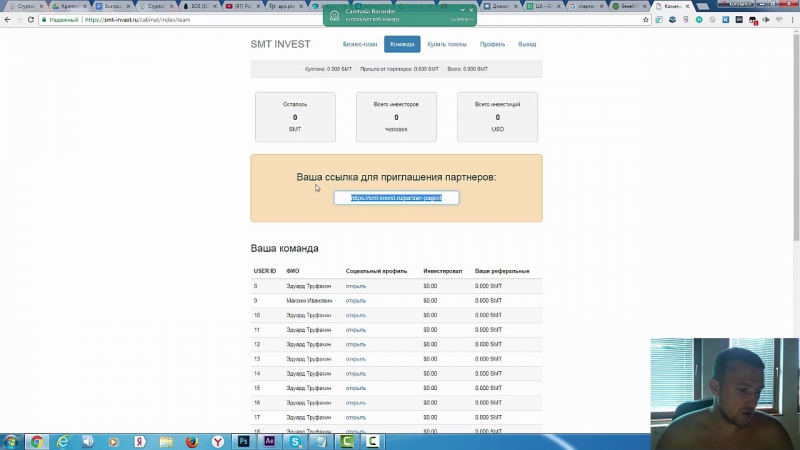Open social profile link for user 12
Viewport: 800px width, 450px height.
(x=356, y=344)
